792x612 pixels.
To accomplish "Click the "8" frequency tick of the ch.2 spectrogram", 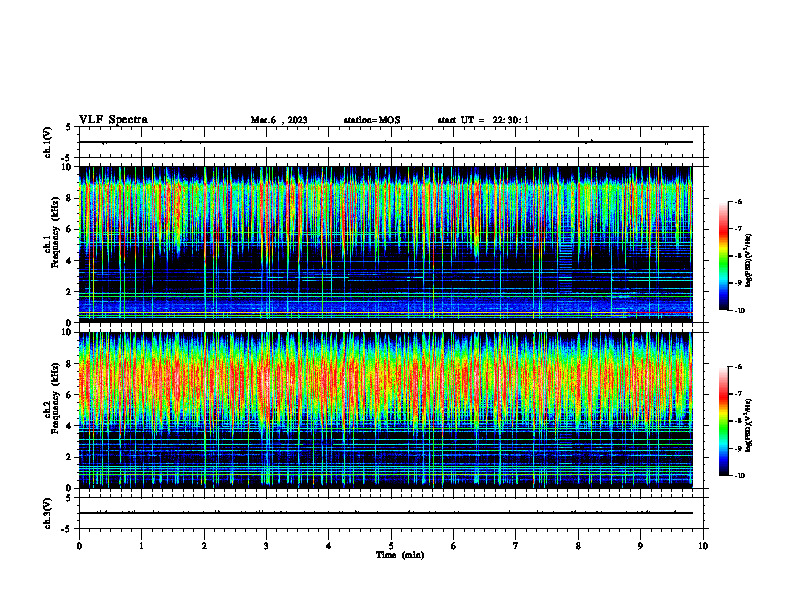I will [x=68, y=364].
